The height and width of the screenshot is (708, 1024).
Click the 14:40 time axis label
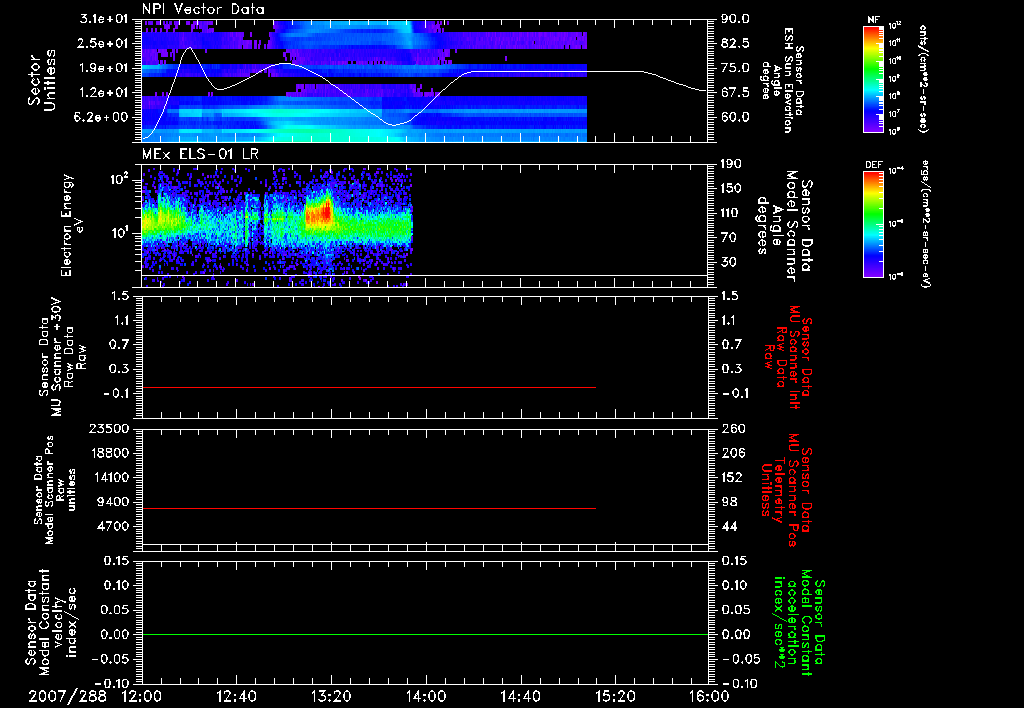pyautogui.click(x=520, y=696)
